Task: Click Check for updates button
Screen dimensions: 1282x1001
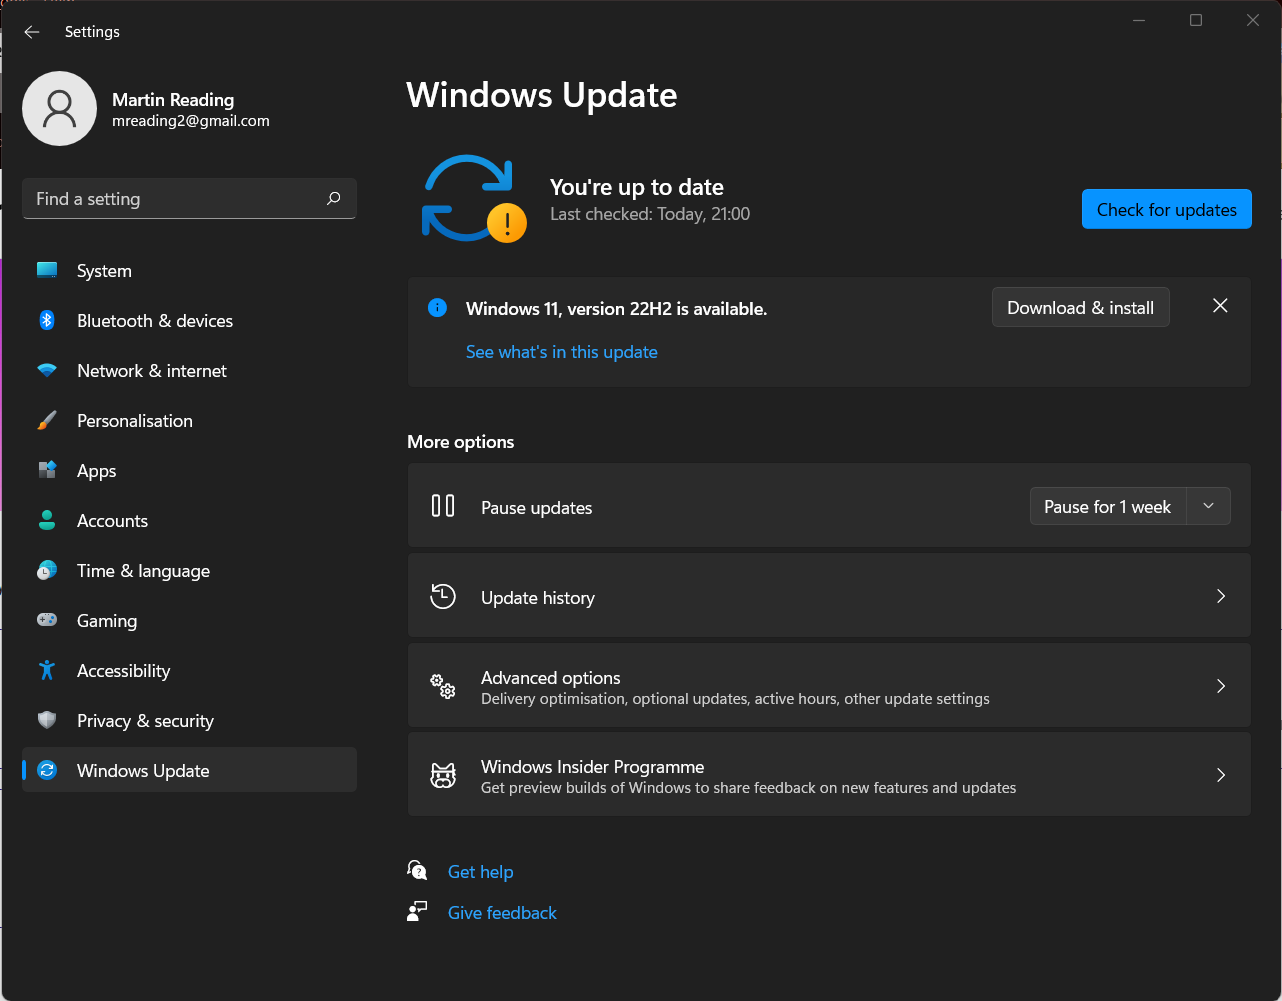Action: point(1167,209)
